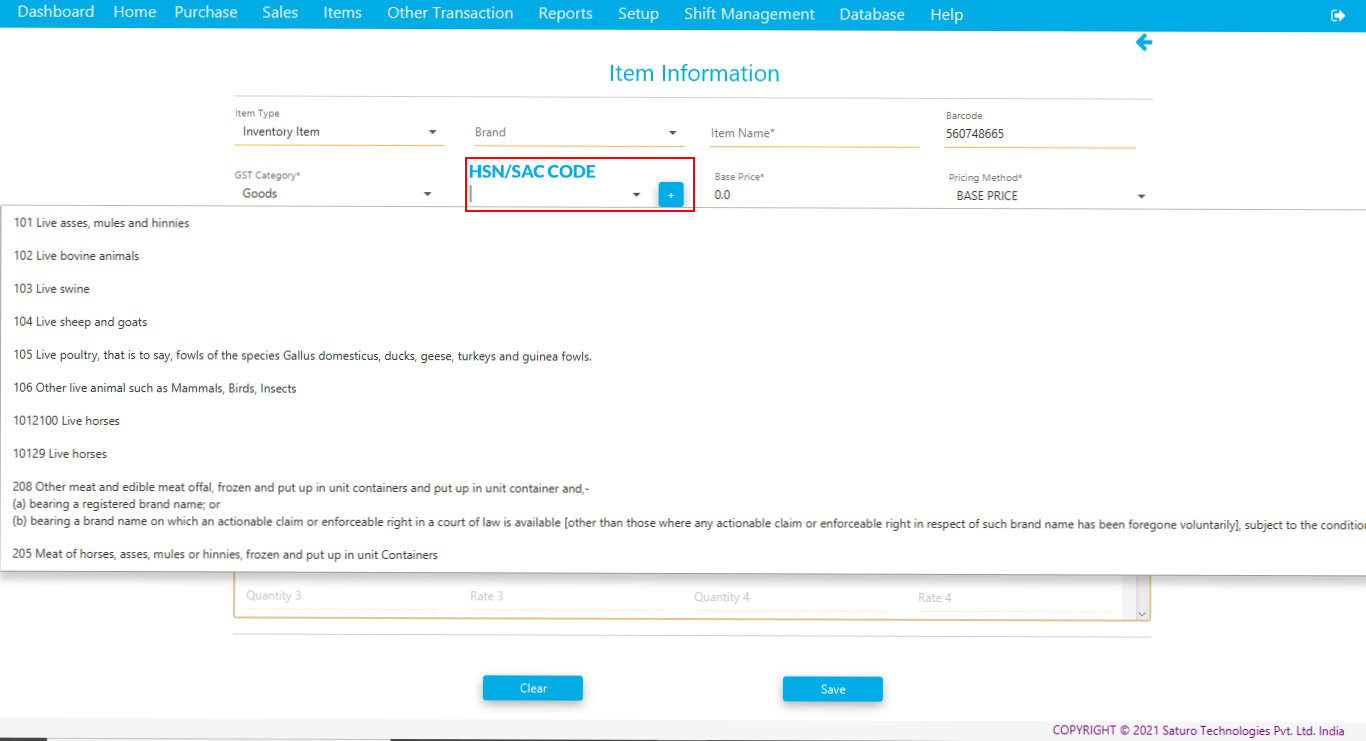Click the Save button
Viewport: 1366px width, 741px height.
coord(832,689)
